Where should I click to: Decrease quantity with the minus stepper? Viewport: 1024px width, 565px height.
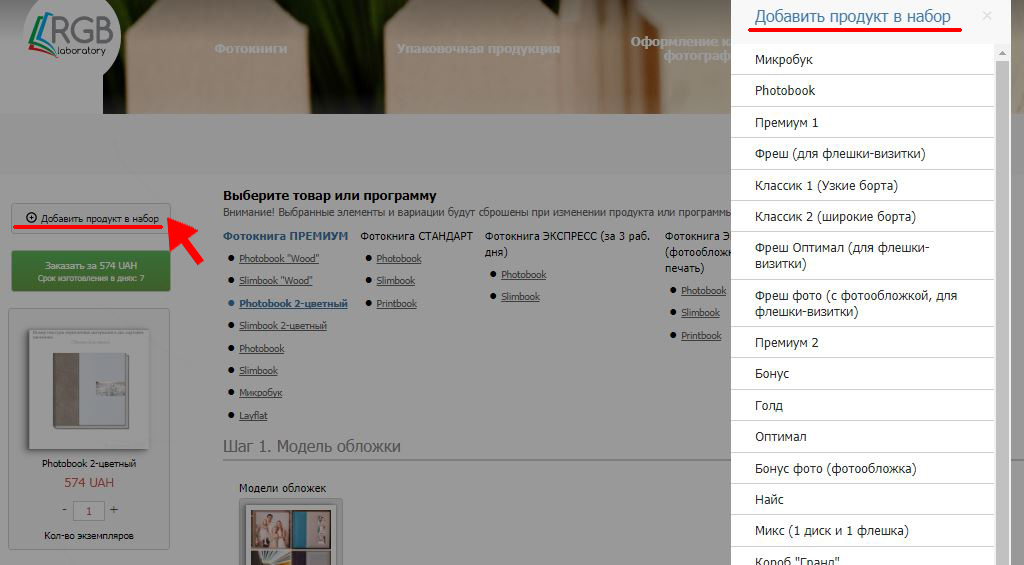pos(63,510)
